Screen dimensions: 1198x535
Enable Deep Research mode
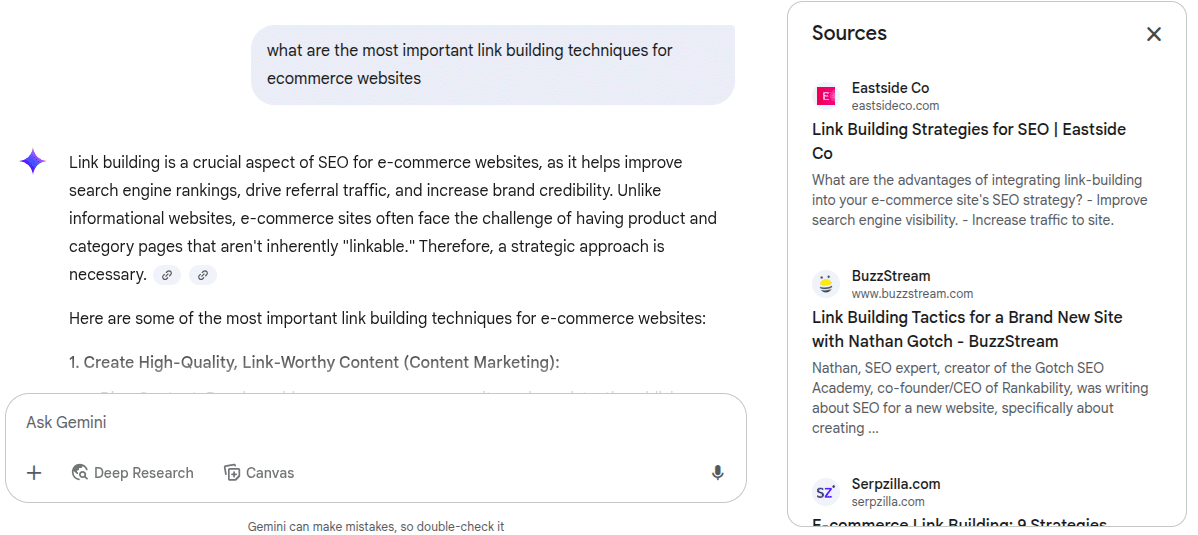coord(133,473)
